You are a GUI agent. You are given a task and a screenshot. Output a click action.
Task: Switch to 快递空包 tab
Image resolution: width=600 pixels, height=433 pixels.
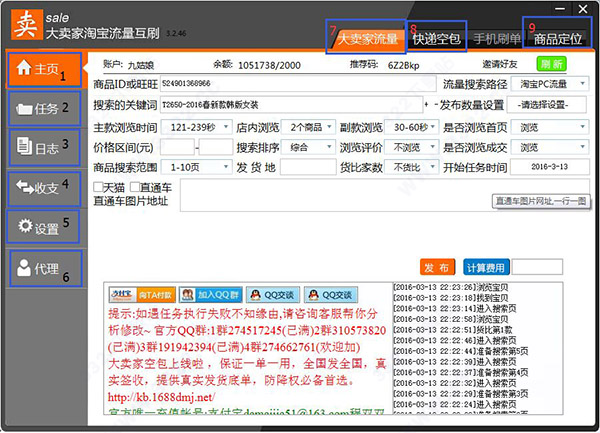(x=436, y=39)
